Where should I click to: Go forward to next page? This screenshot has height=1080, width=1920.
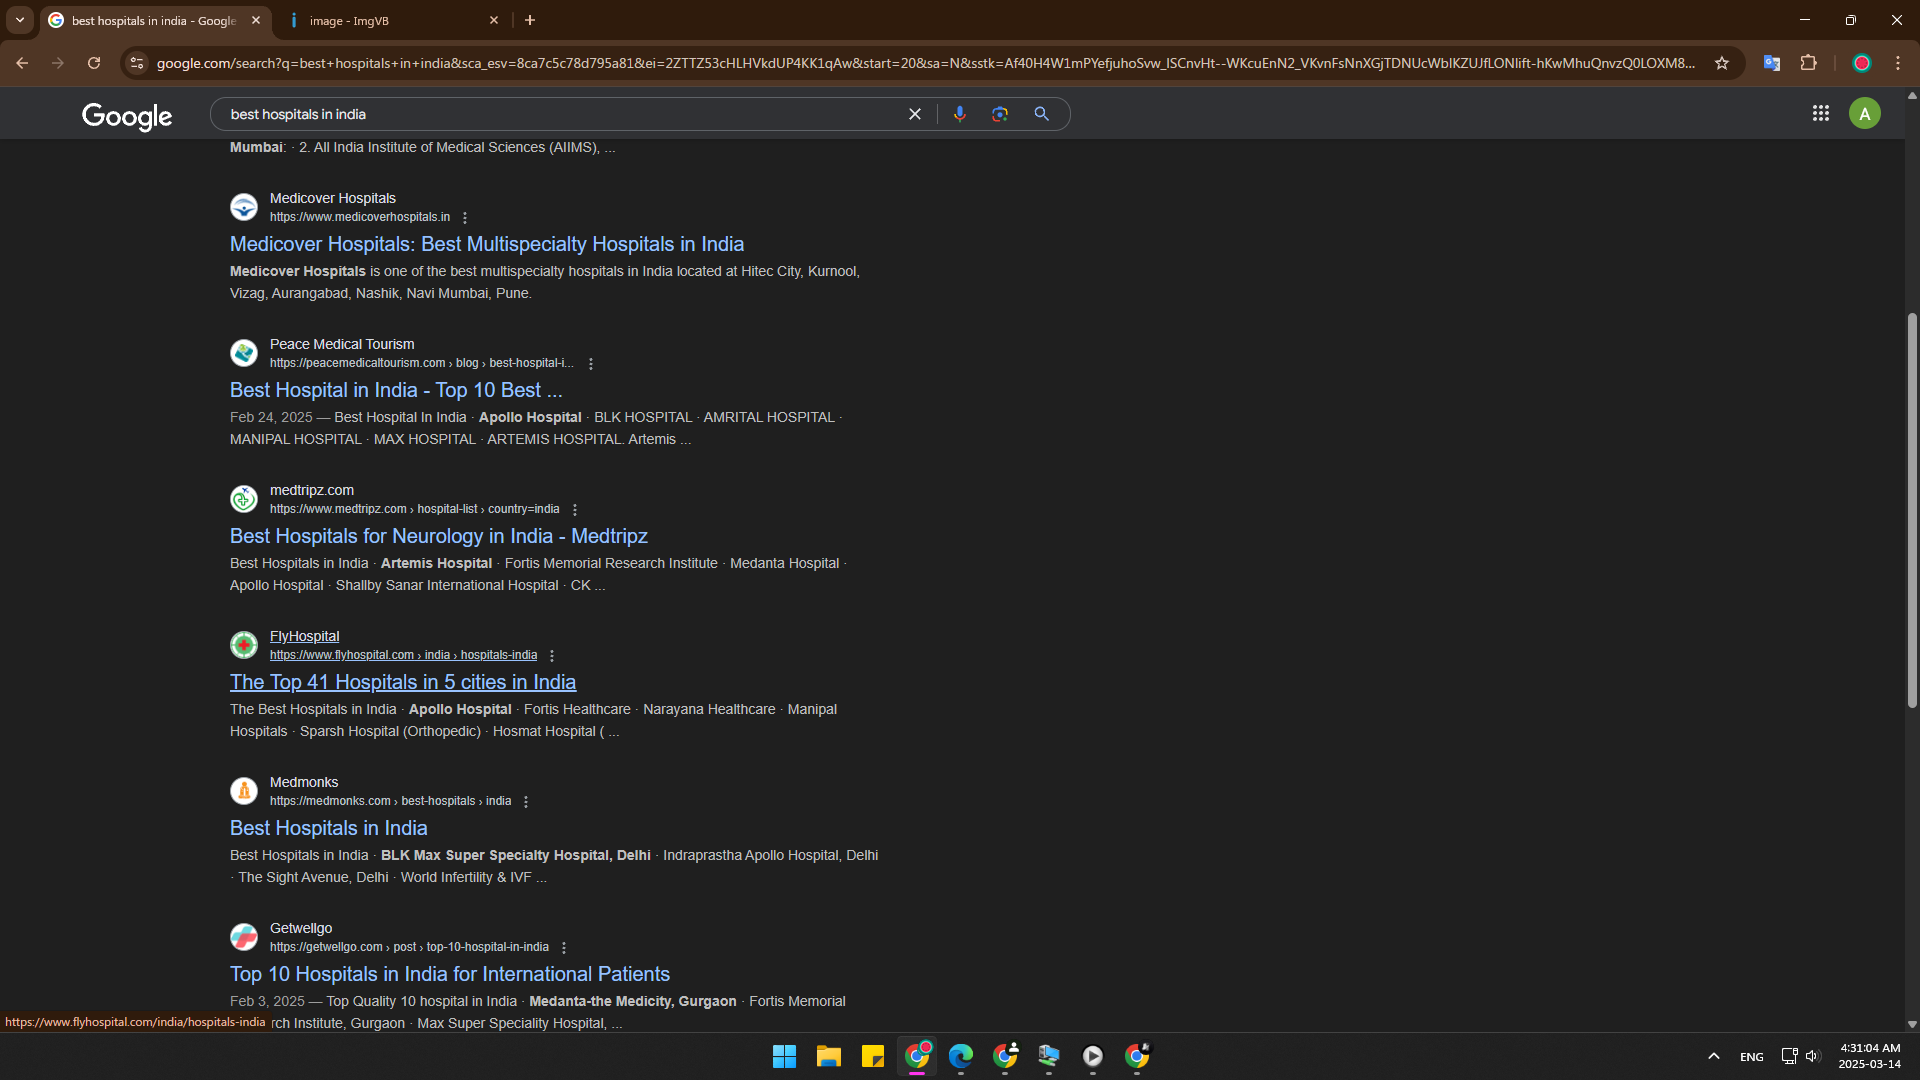coord(58,63)
